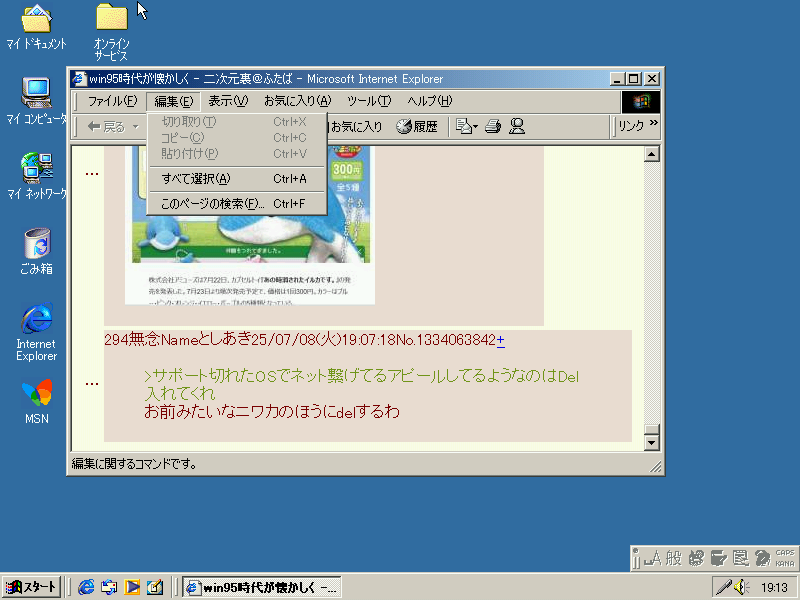Choose このページの検索(F) from the edit menu
Viewport: 800px width, 600px height.
[x=238, y=204]
